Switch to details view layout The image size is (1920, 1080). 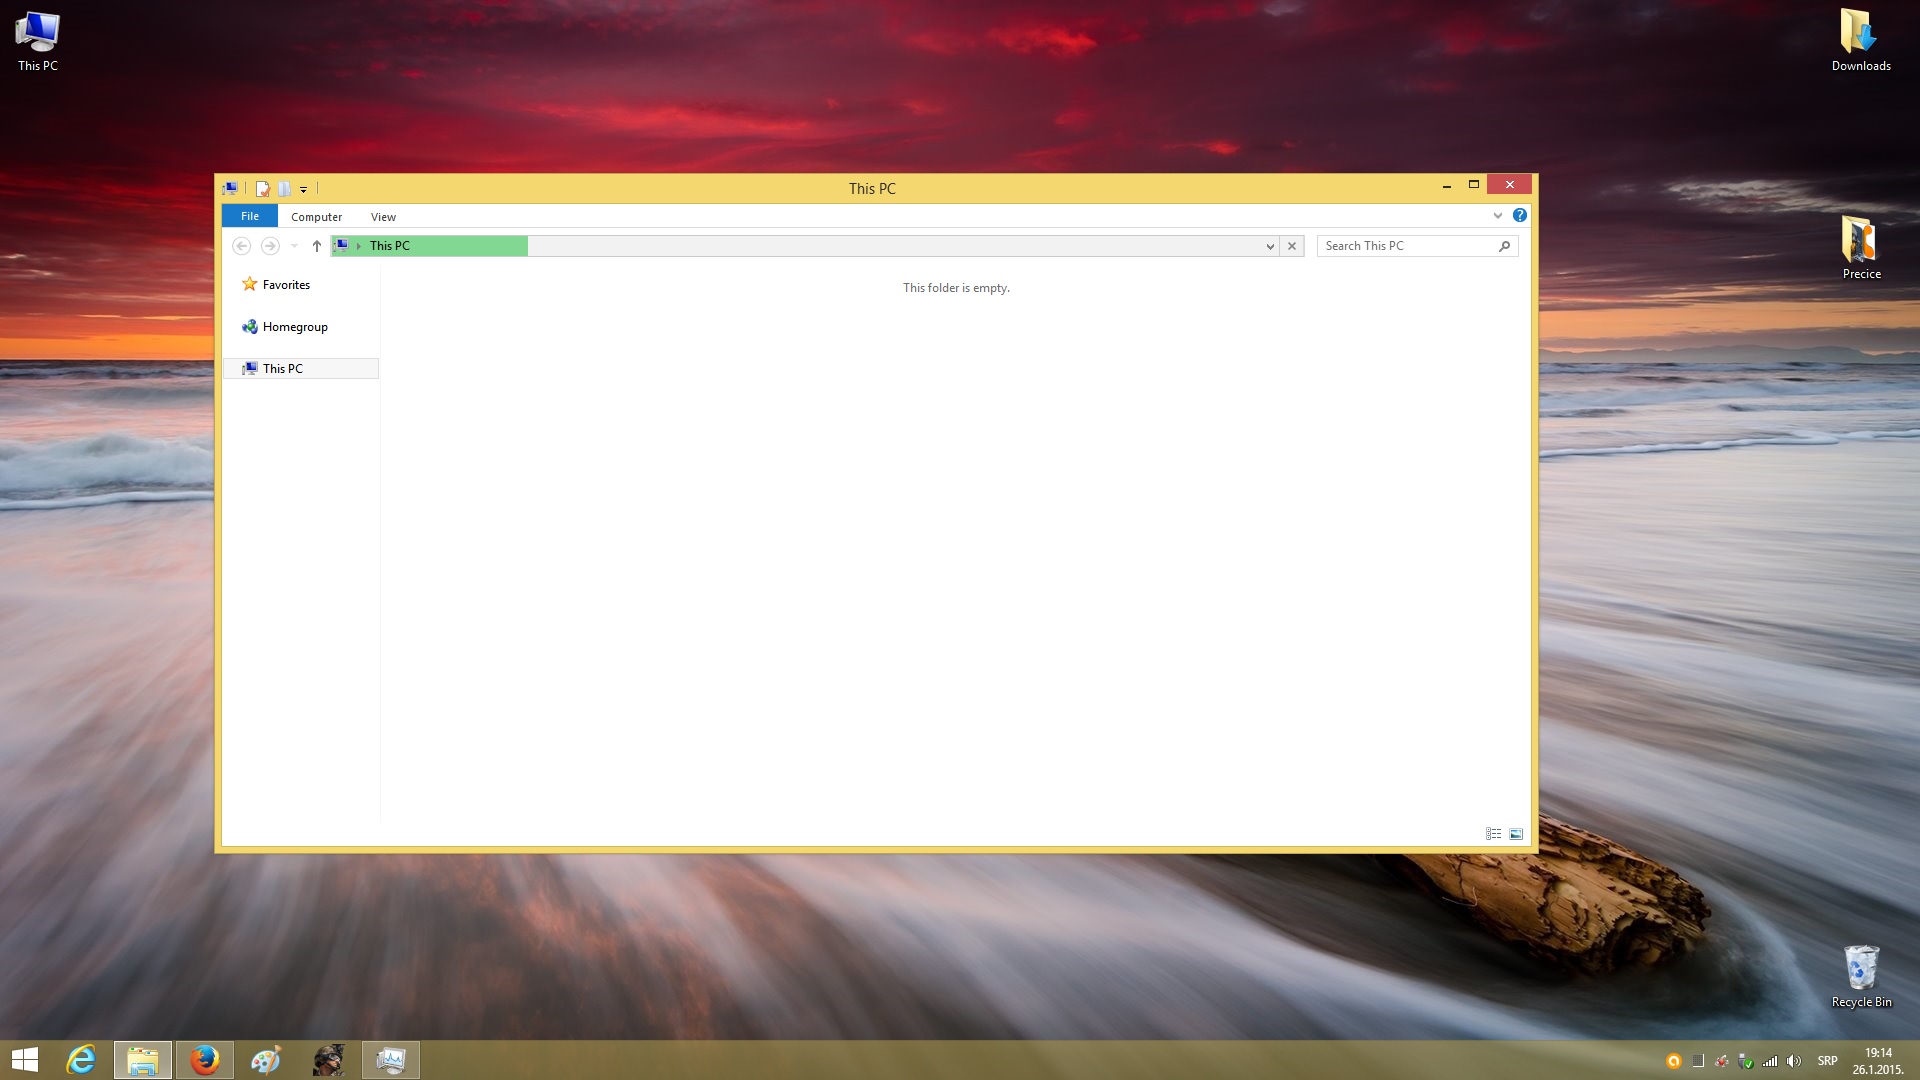[x=1493, y=834]
